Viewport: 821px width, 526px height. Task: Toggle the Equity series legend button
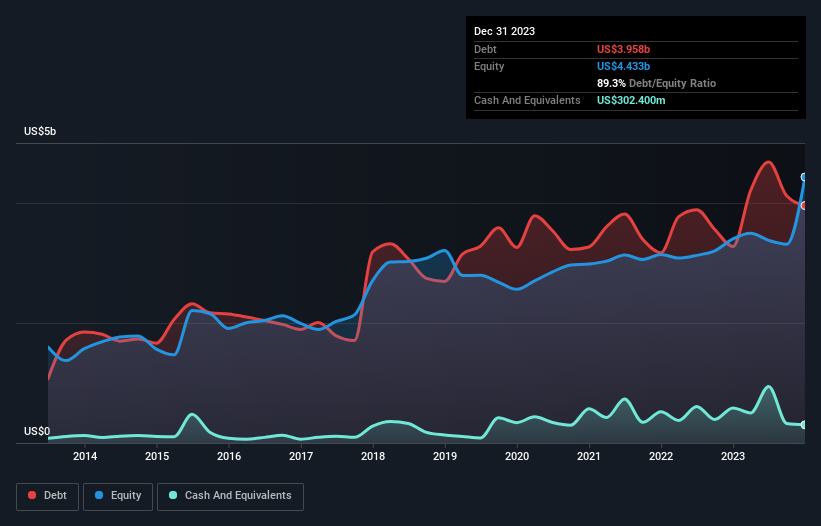[118, 496]
